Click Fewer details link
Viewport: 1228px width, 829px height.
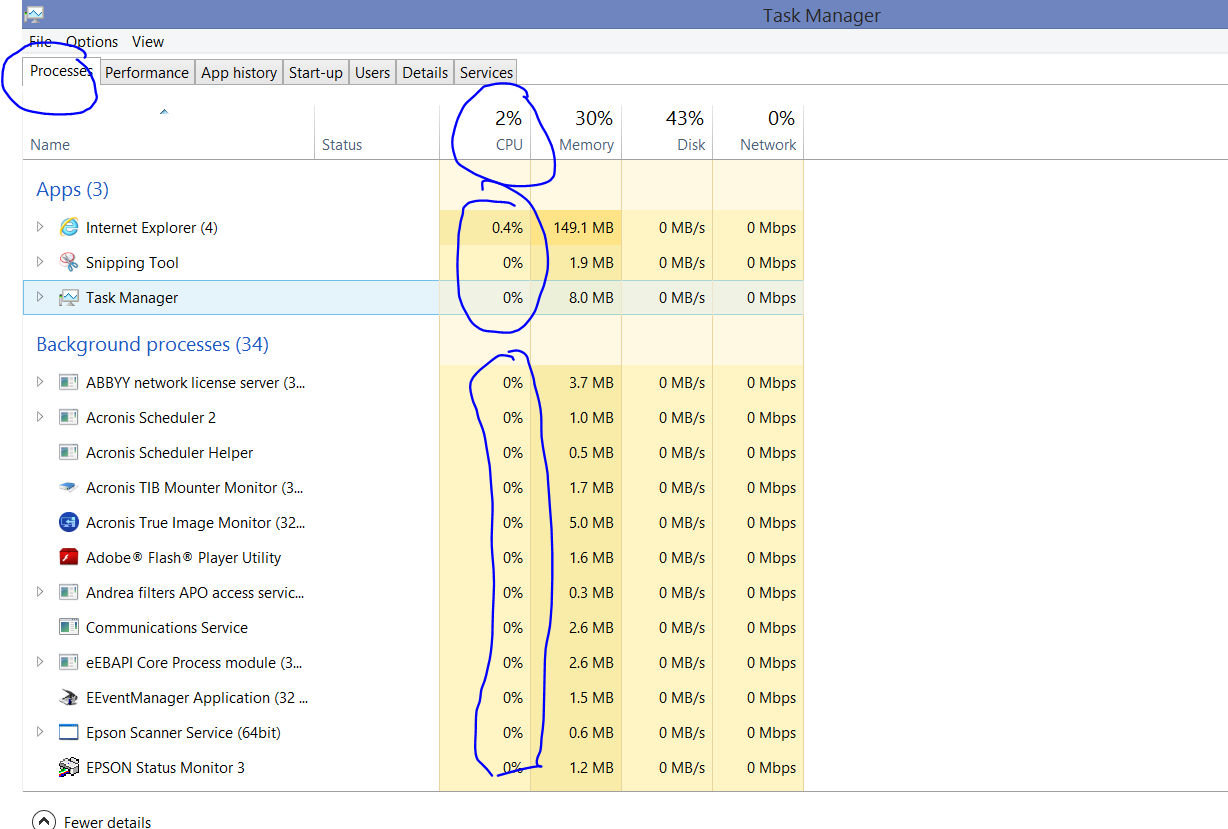(107, 822)
